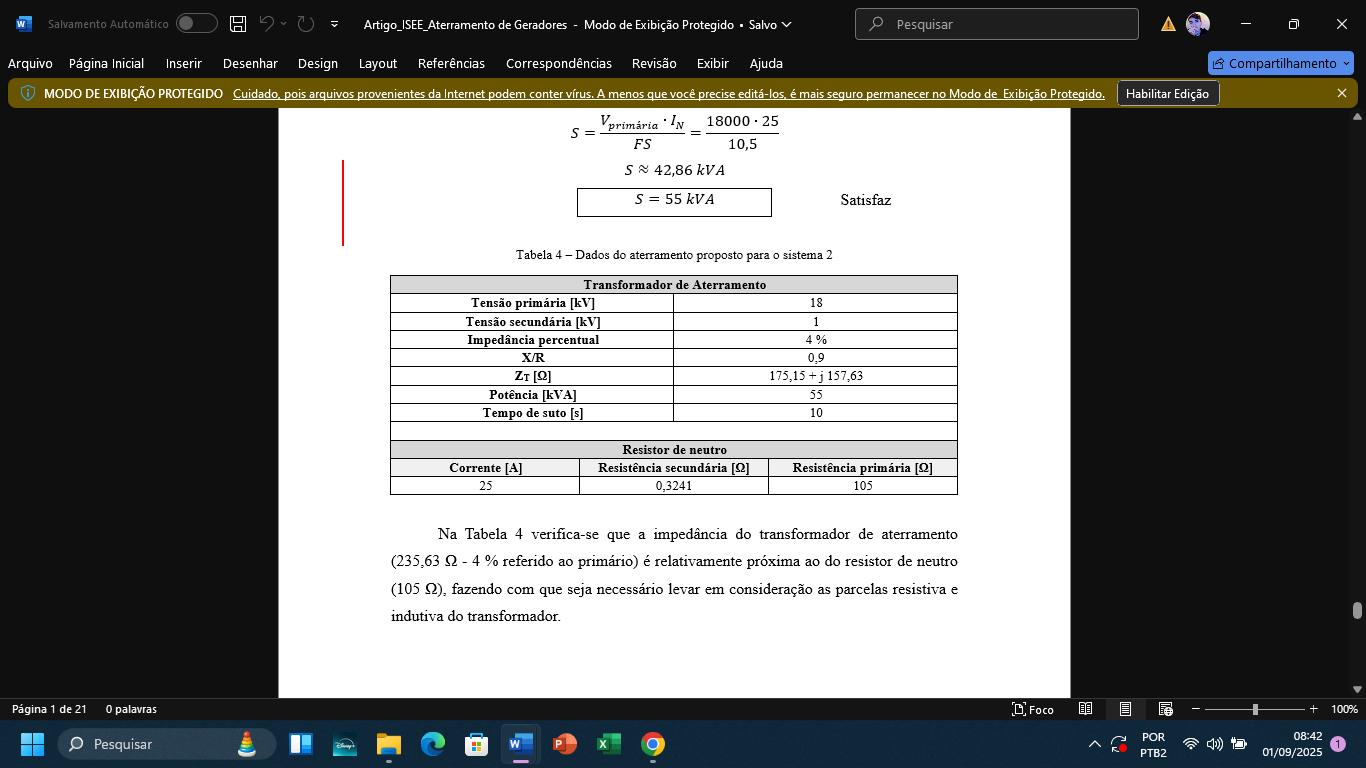Open PowerPoint from the taskbar
This screenshot has width=1366, height=768.
565,744
